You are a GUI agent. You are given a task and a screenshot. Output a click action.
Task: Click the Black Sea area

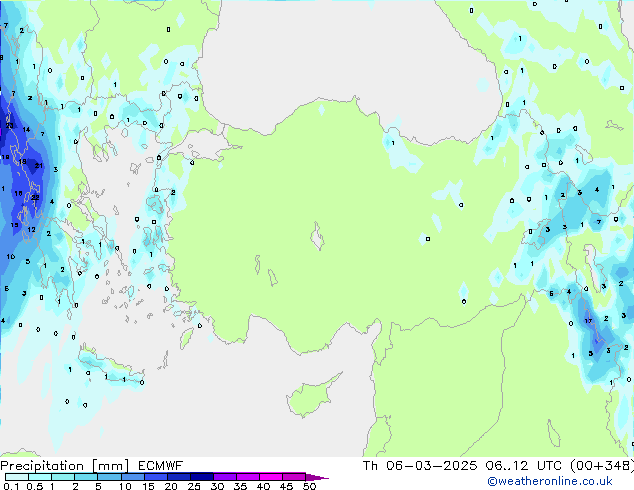point(344,61)
